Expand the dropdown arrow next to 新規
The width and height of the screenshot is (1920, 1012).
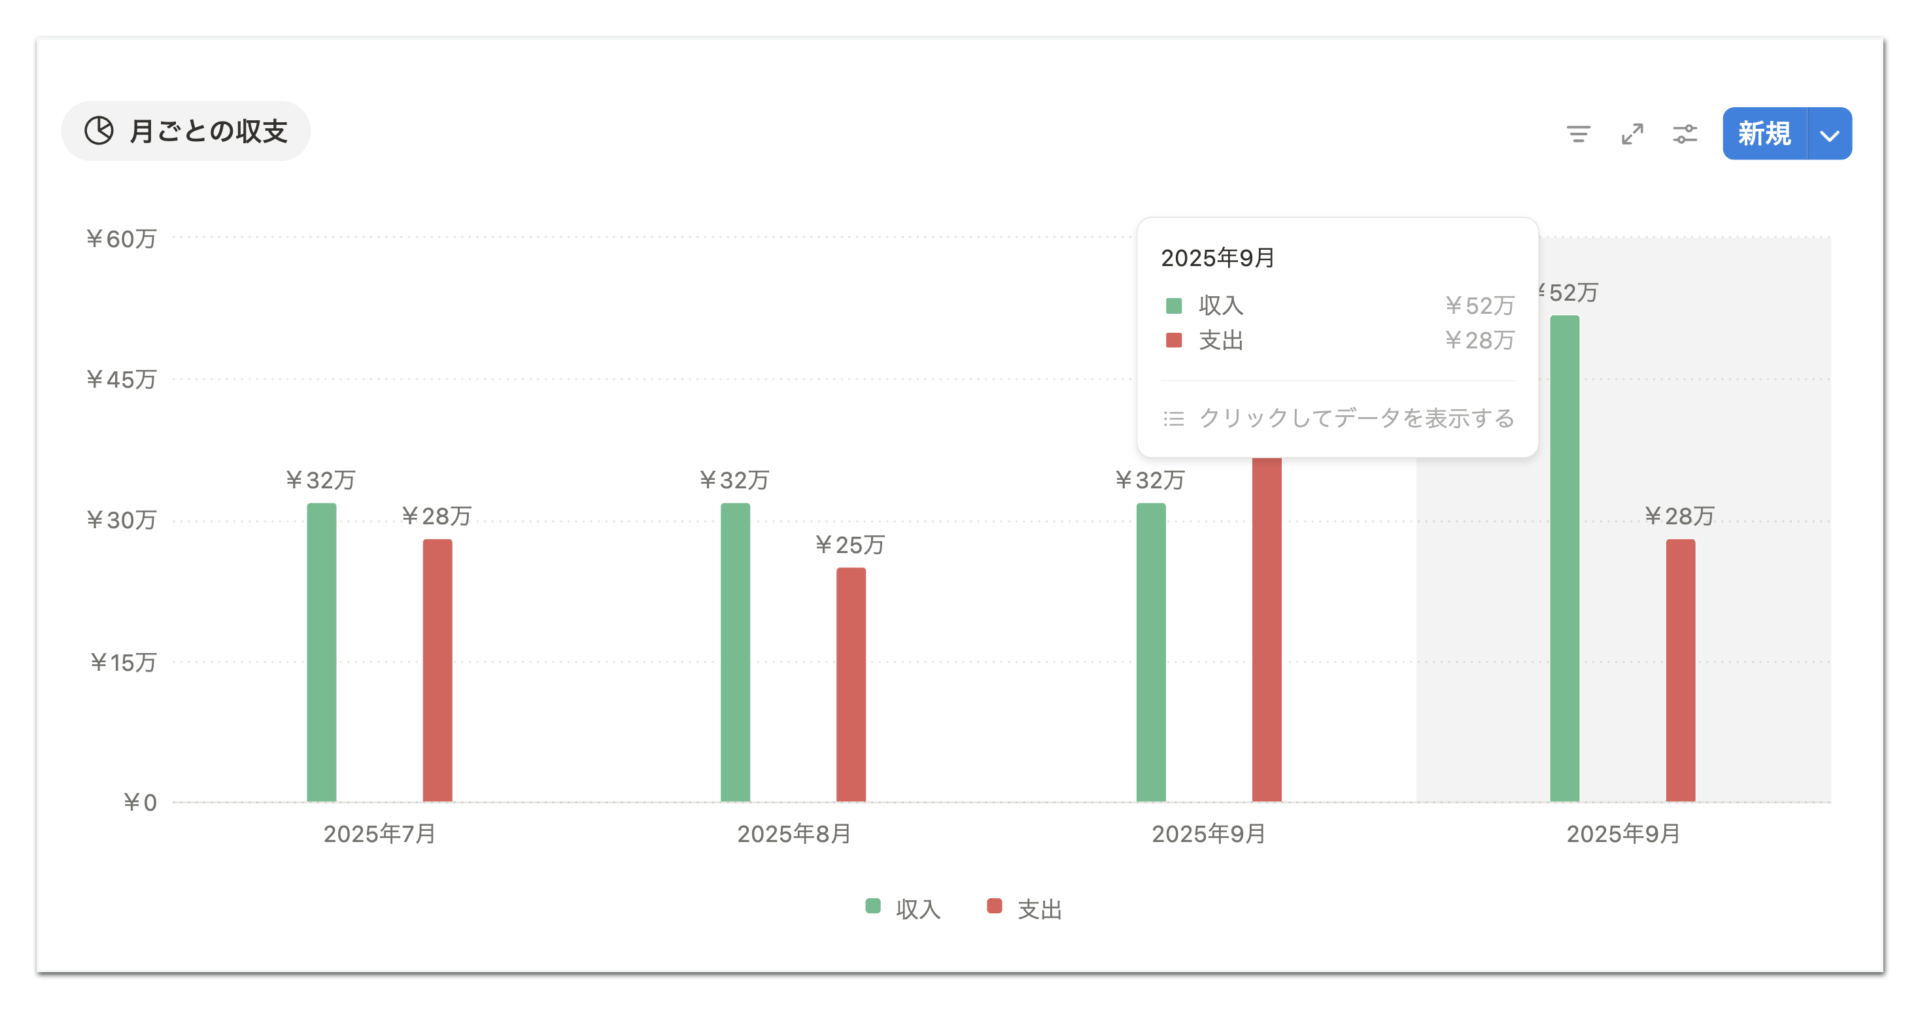coord(1830,134)
